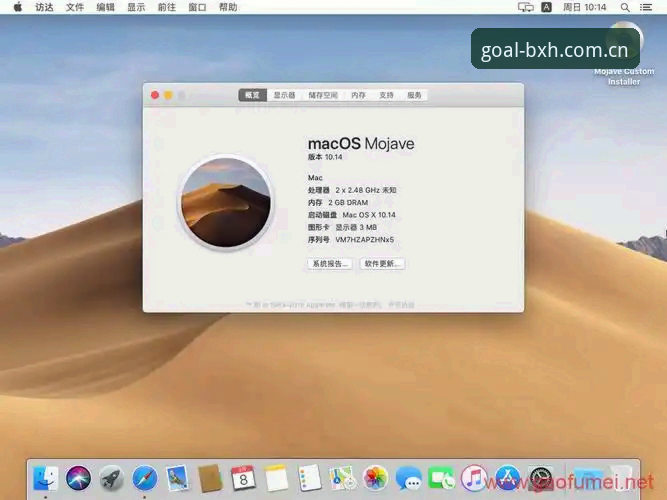Switch to the 显示器 tab
The height and width of the screenshot is (500, 667).
[x=284, y=95]
